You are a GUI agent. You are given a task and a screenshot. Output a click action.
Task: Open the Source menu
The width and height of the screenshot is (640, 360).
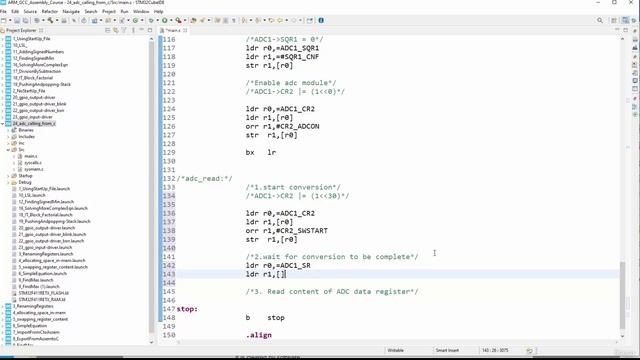point(30,11)
